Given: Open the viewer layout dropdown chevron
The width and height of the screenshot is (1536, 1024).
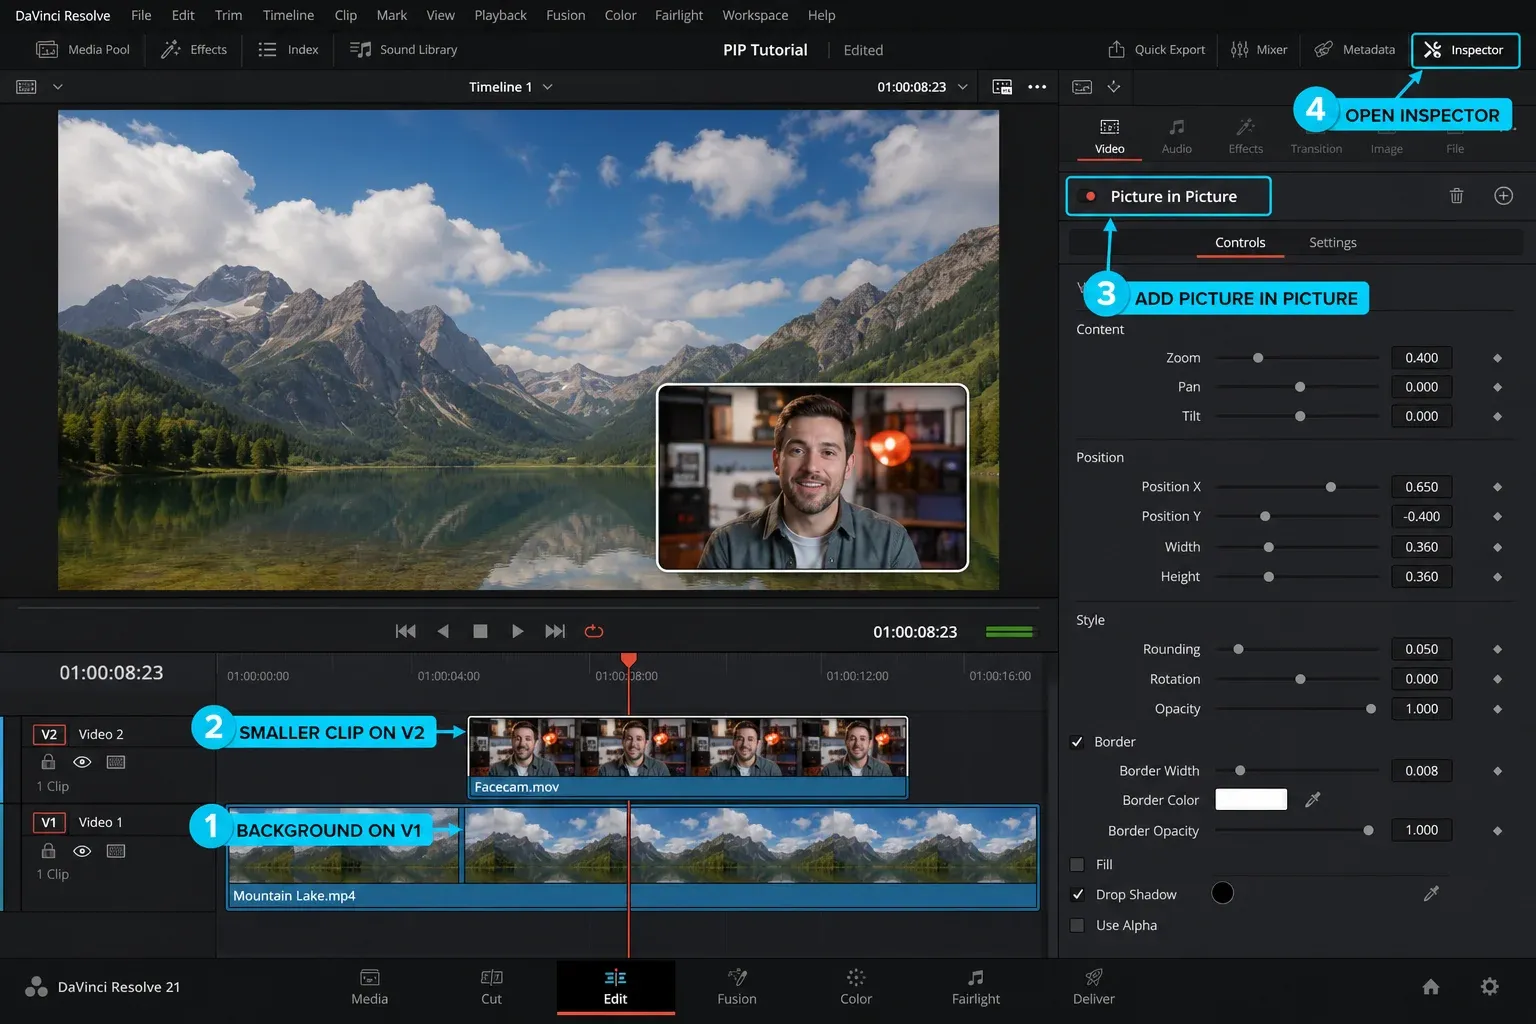Looking at the screenshot, I should click(x=58, y=87).
